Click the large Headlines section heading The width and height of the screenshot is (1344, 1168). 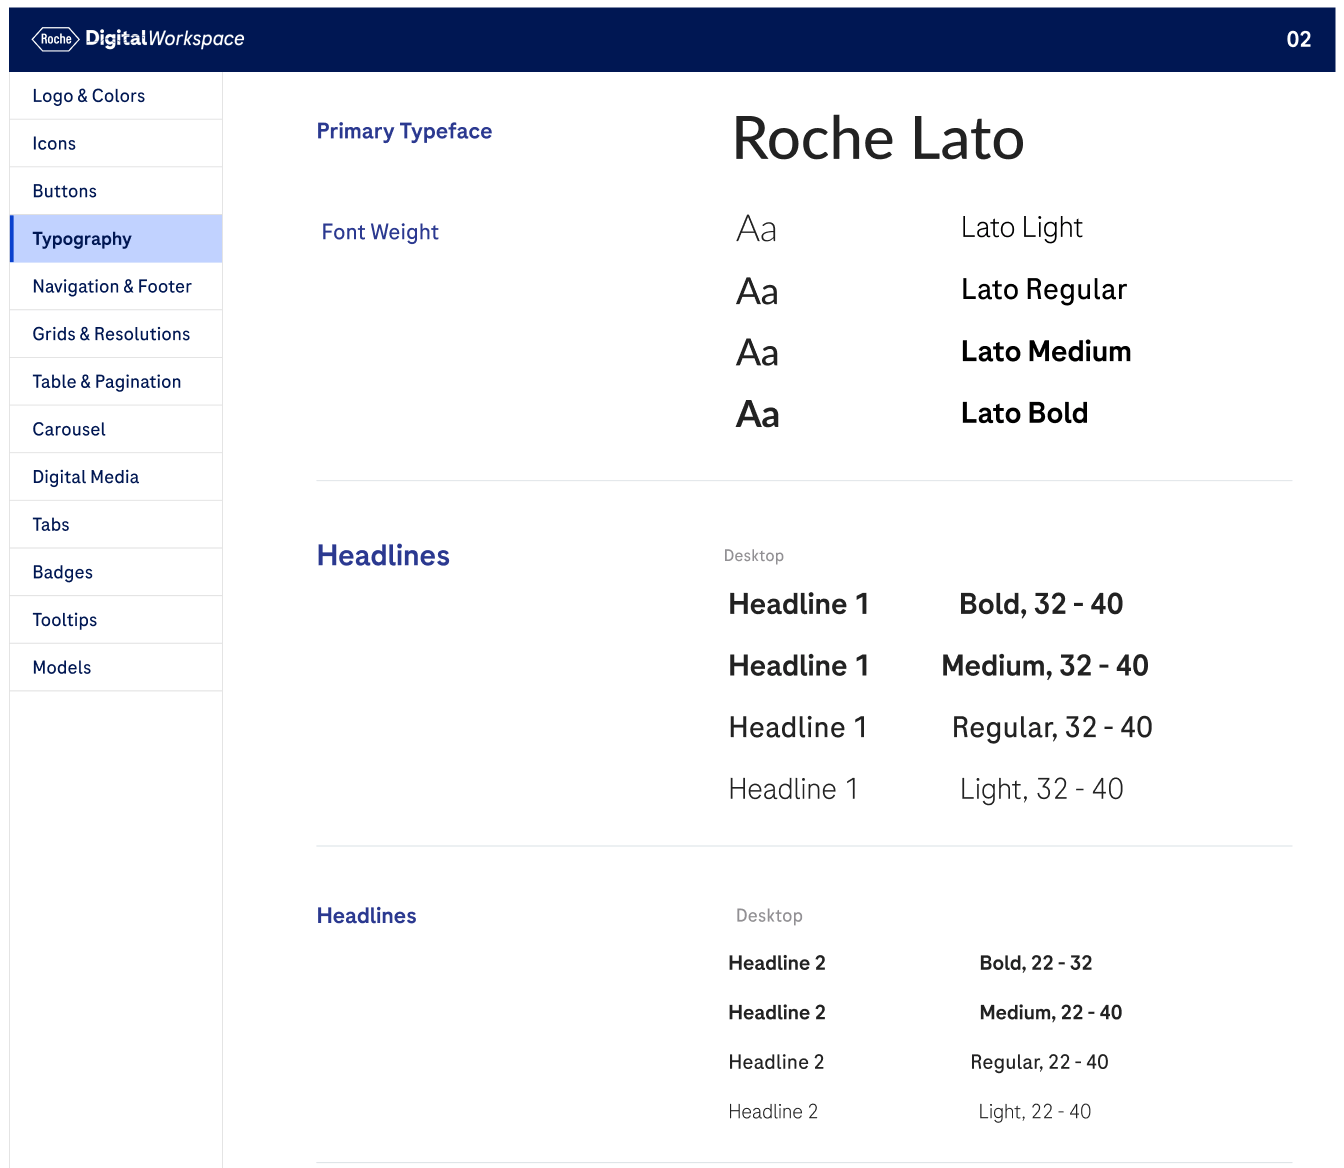[x=383, y=556]
